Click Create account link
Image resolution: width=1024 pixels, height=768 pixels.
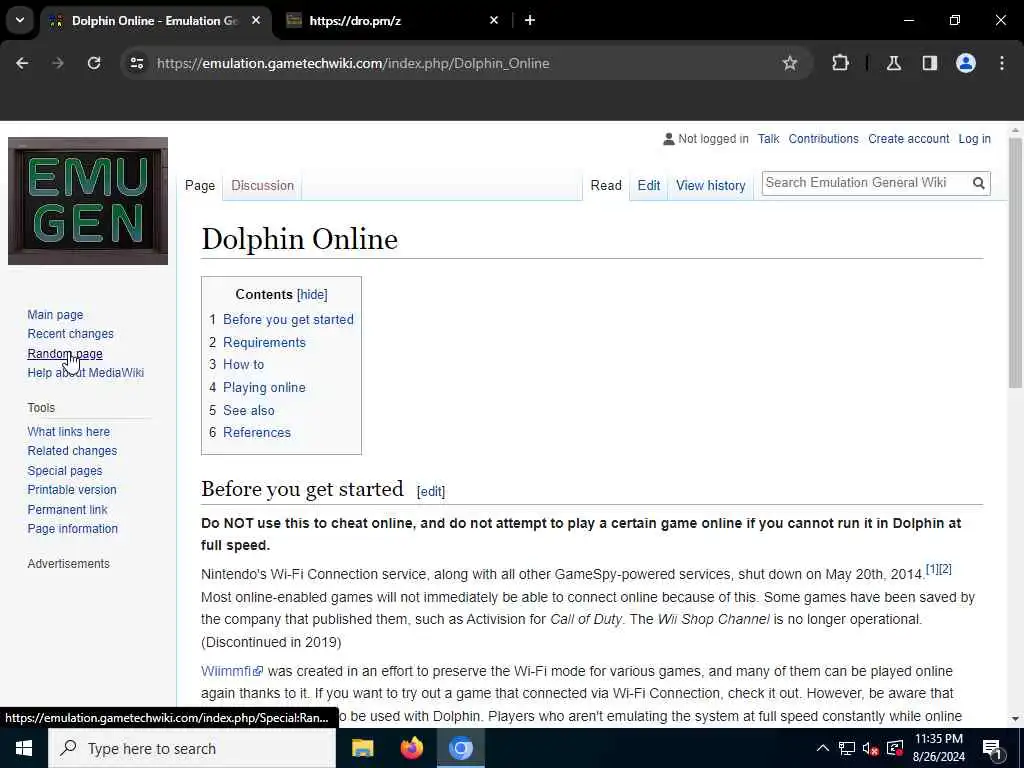(x=908, y=139)
